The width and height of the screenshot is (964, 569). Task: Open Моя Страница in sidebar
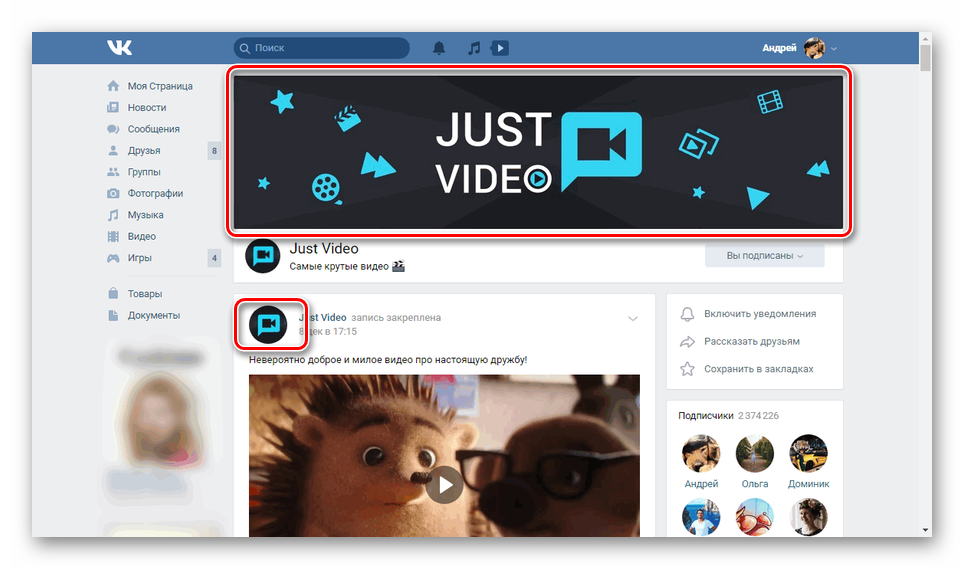(160, 86)
